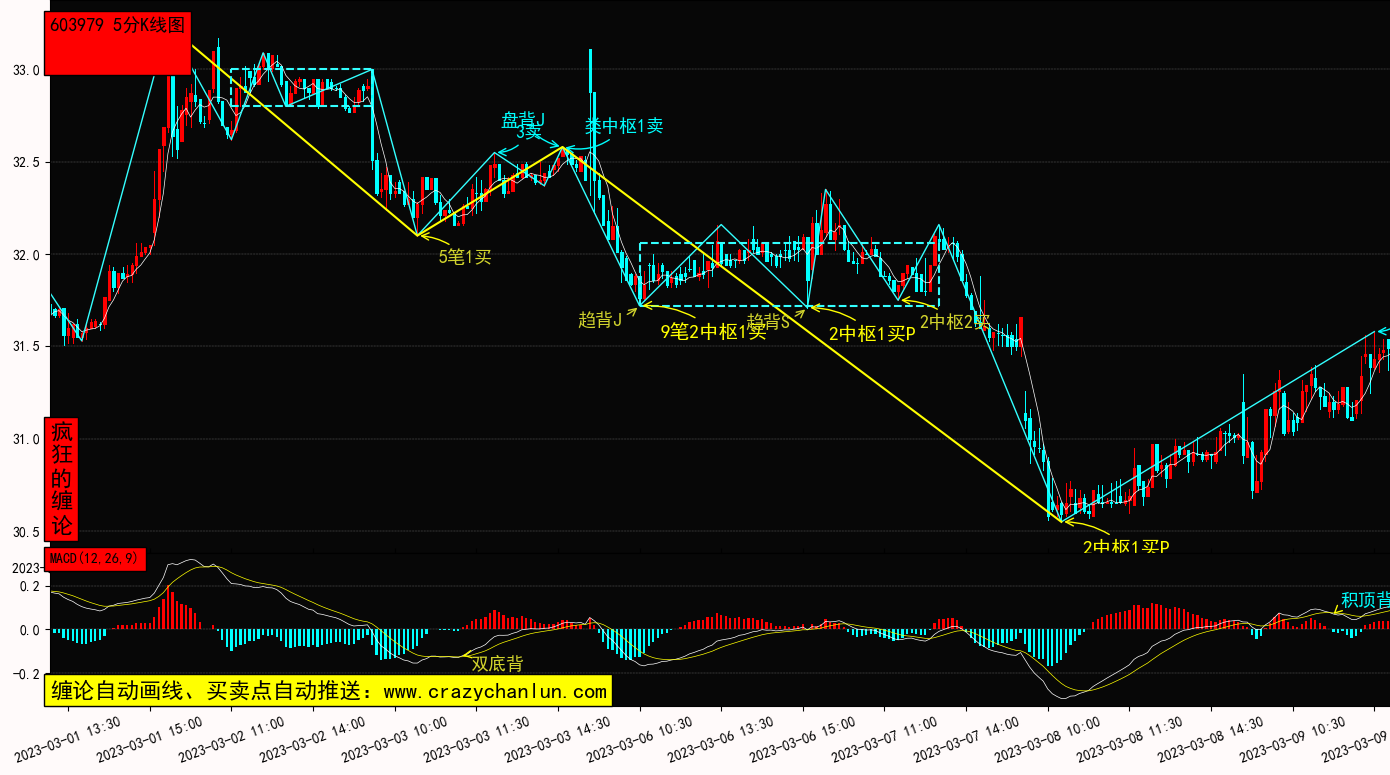Click the 3卖 sell point marker

528,132
